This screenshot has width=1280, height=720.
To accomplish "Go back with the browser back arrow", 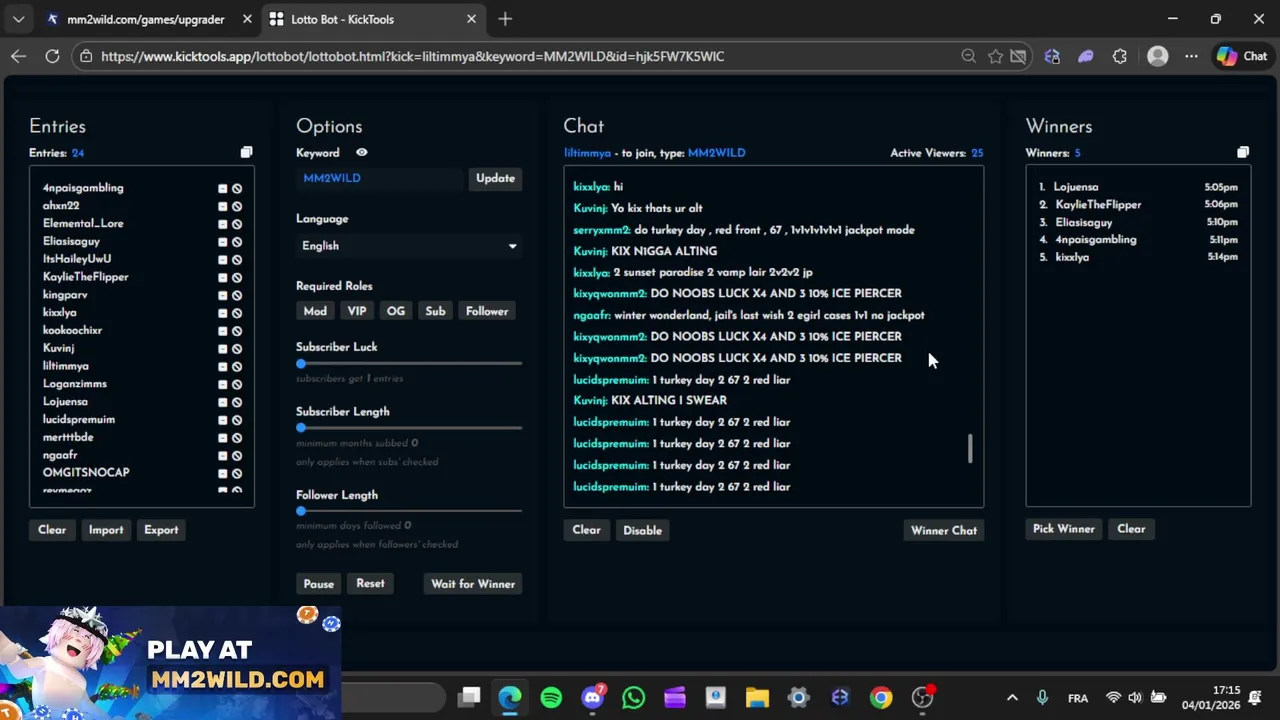I will (18, 56).
